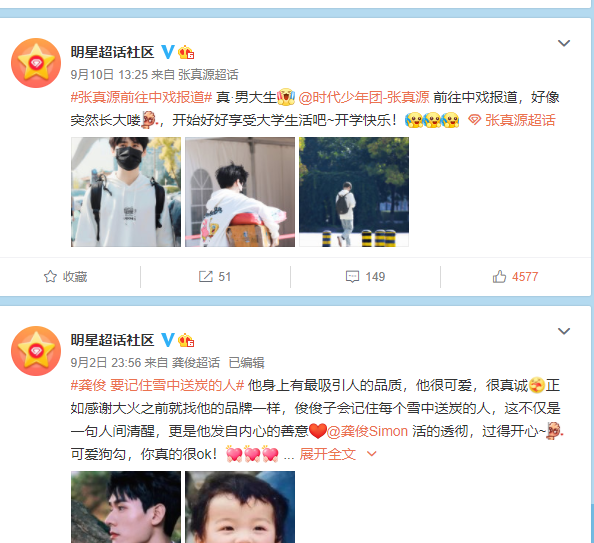Open mention @龚俊Simon

tap(367, 431)
